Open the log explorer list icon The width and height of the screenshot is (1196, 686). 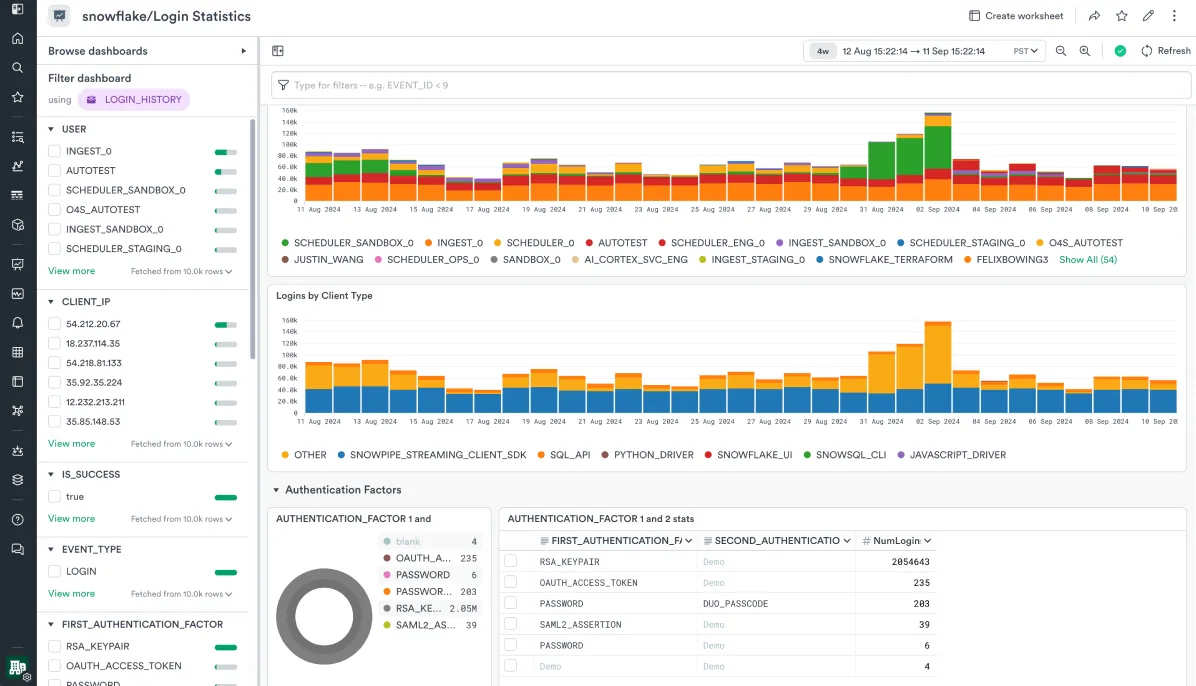click(x=18, y=137)
